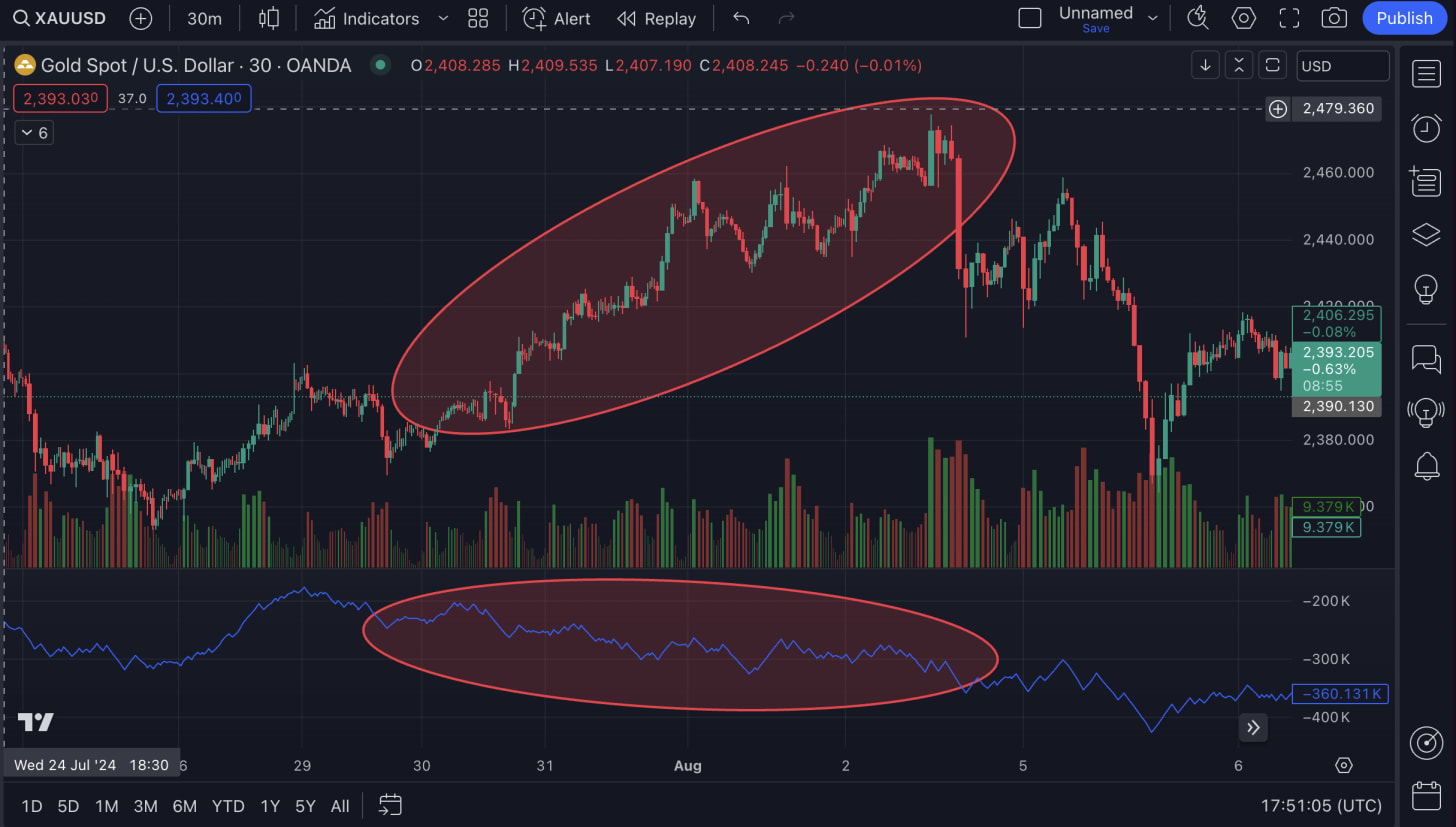This screenshot has height=827, width=1456.
Task: Click the green market status dot
Action: click(x=379, y=65)
